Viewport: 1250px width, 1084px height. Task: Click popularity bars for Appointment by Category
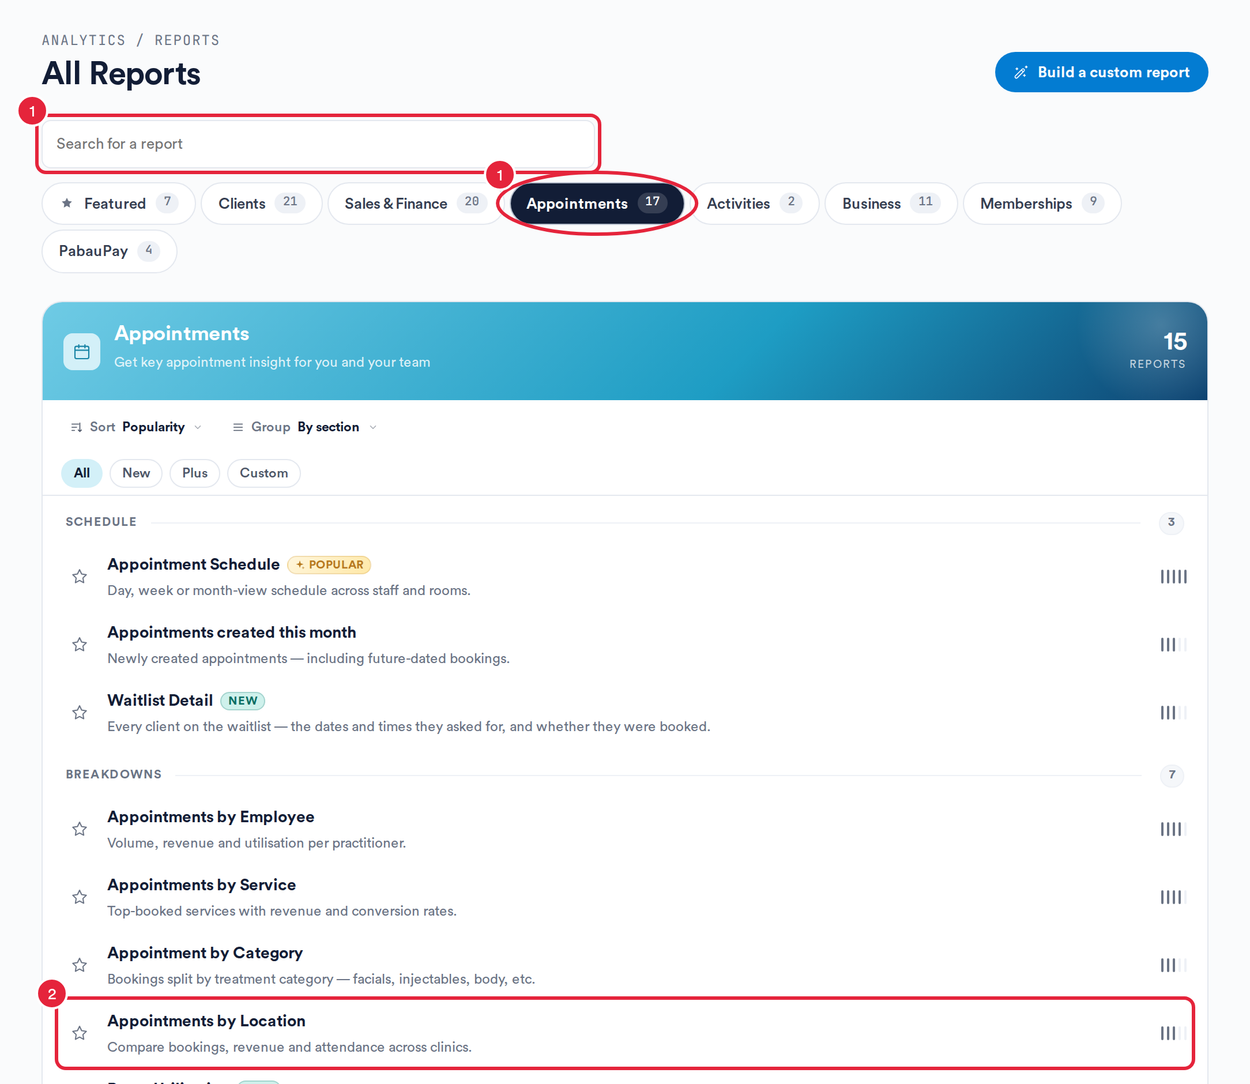(1174, 965)
